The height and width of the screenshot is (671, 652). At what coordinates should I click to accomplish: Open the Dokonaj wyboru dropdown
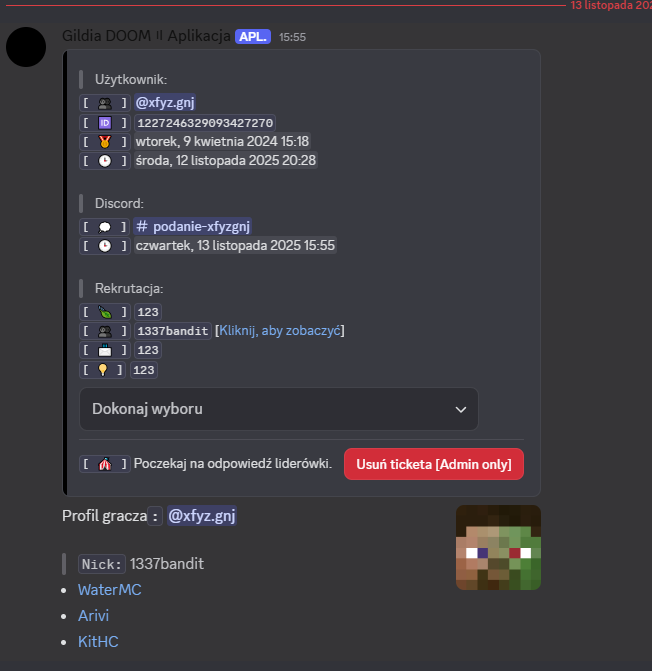(x=279, y=409)
